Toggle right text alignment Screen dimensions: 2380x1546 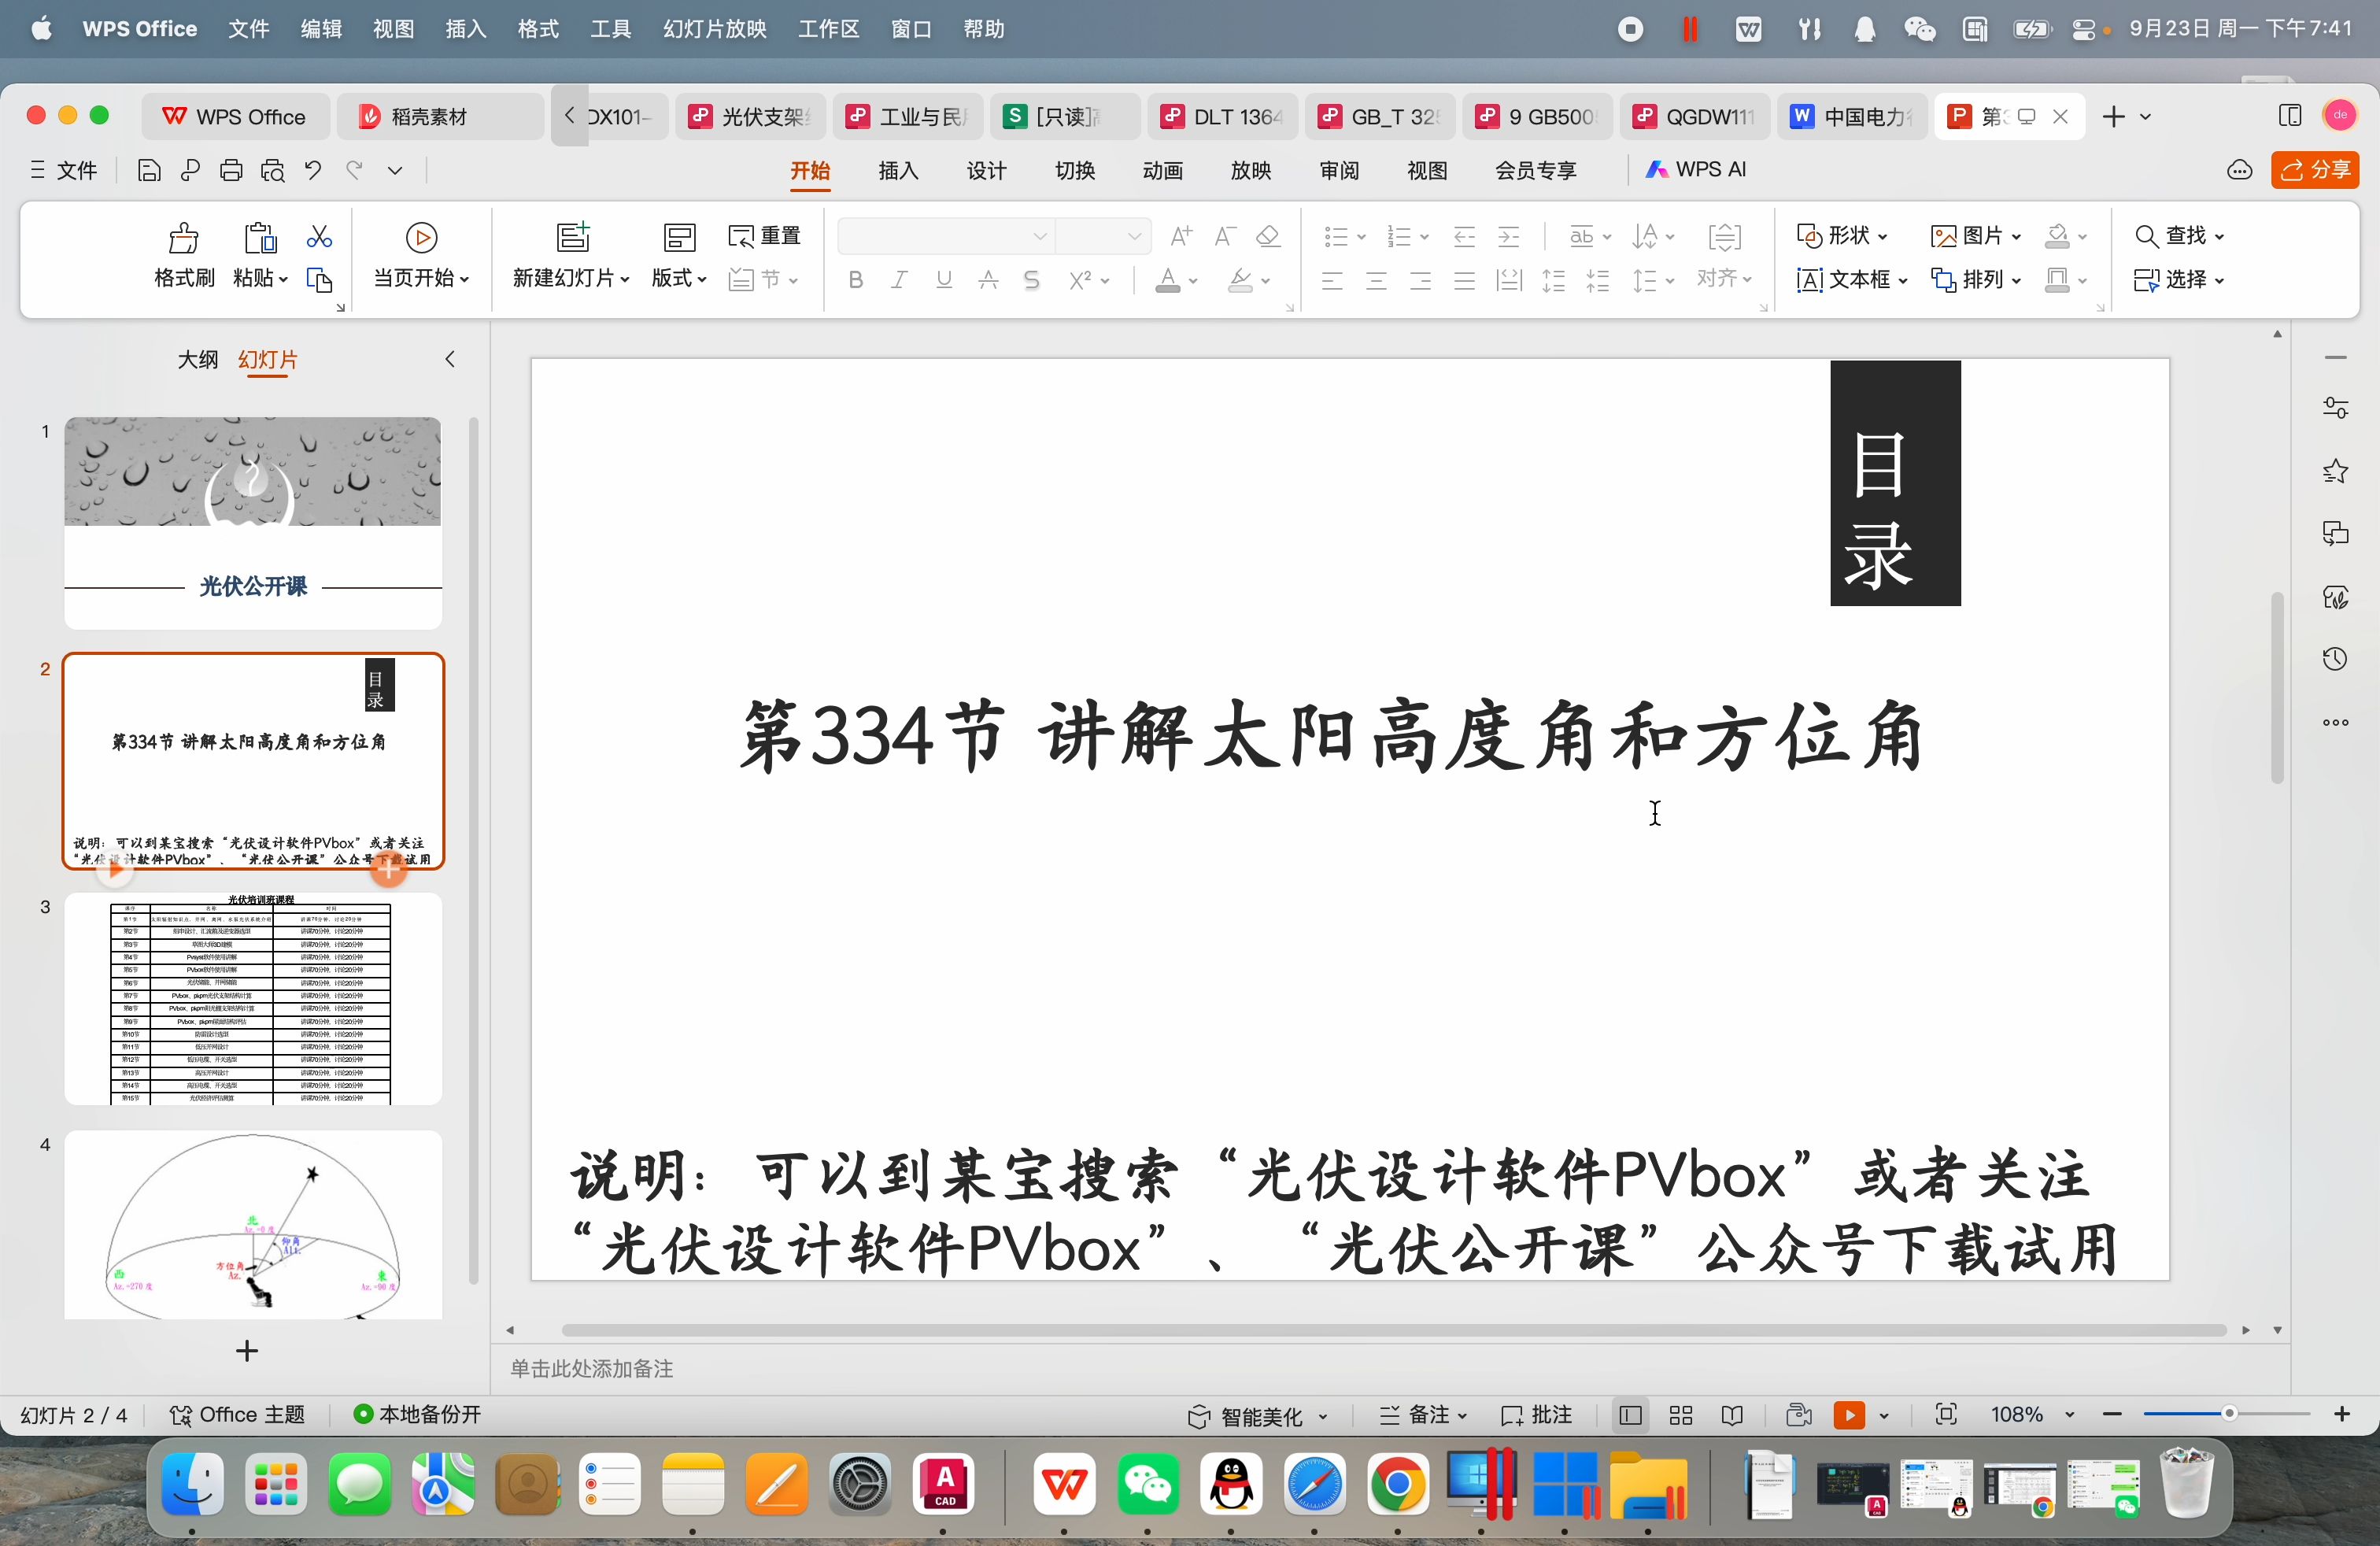(1420, 281)
